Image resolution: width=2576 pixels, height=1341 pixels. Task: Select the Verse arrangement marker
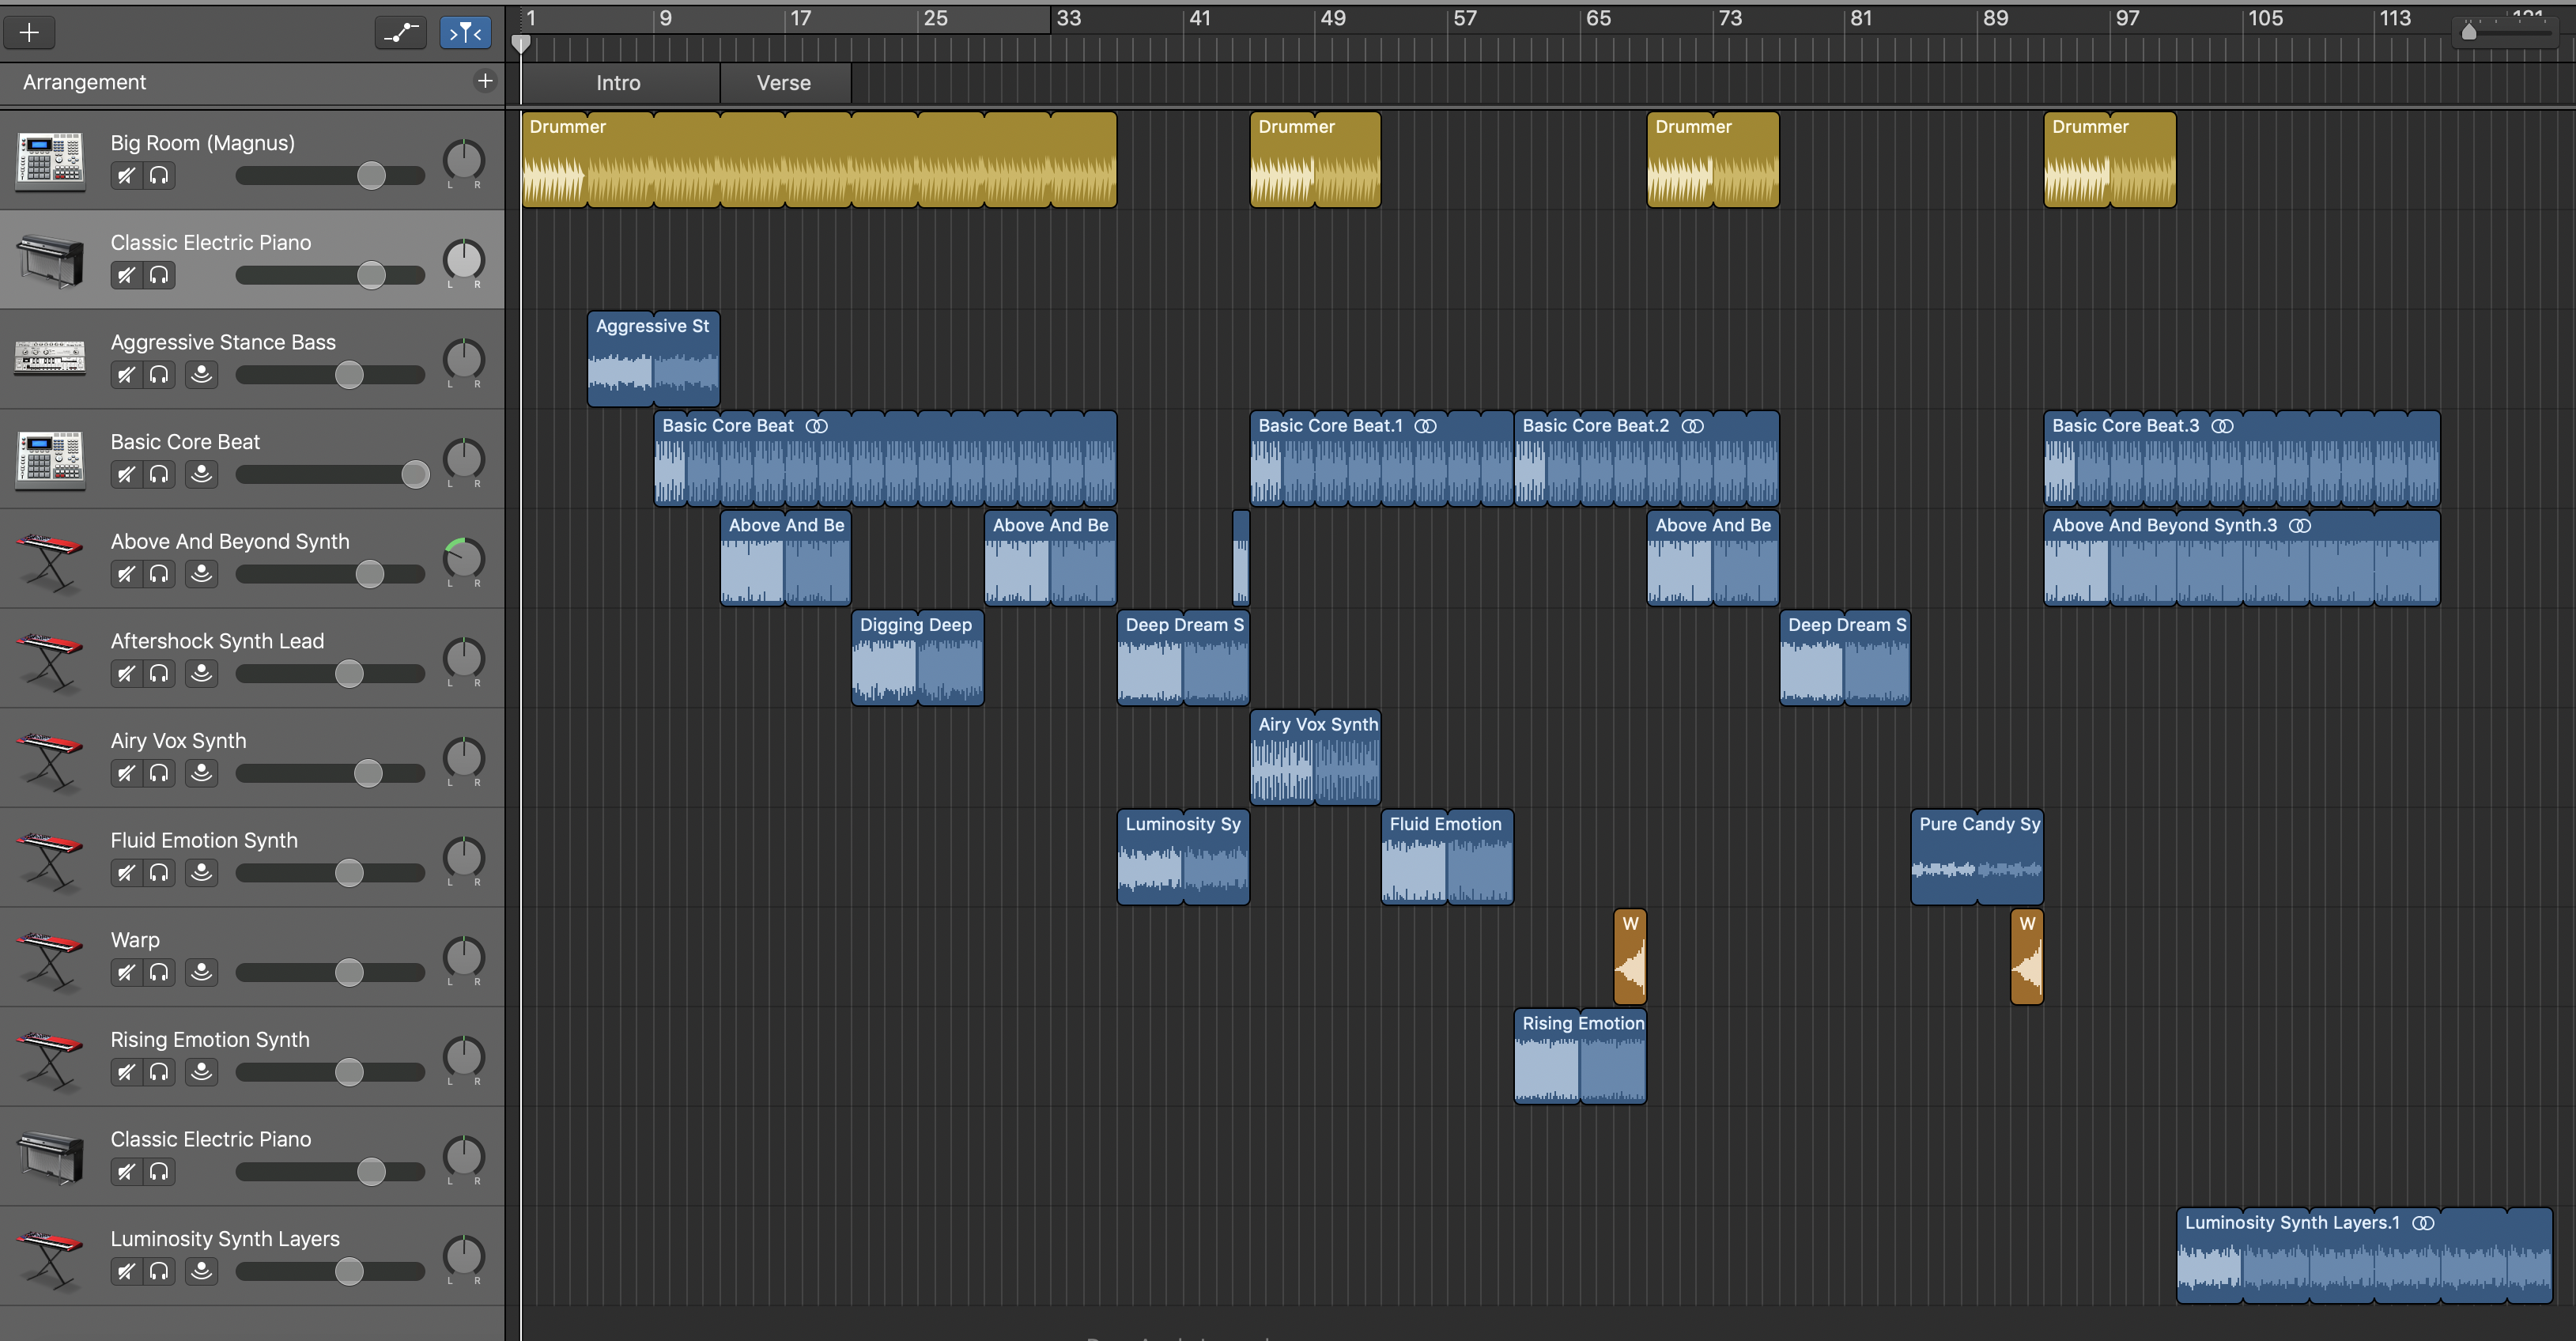tap(784, 82)
